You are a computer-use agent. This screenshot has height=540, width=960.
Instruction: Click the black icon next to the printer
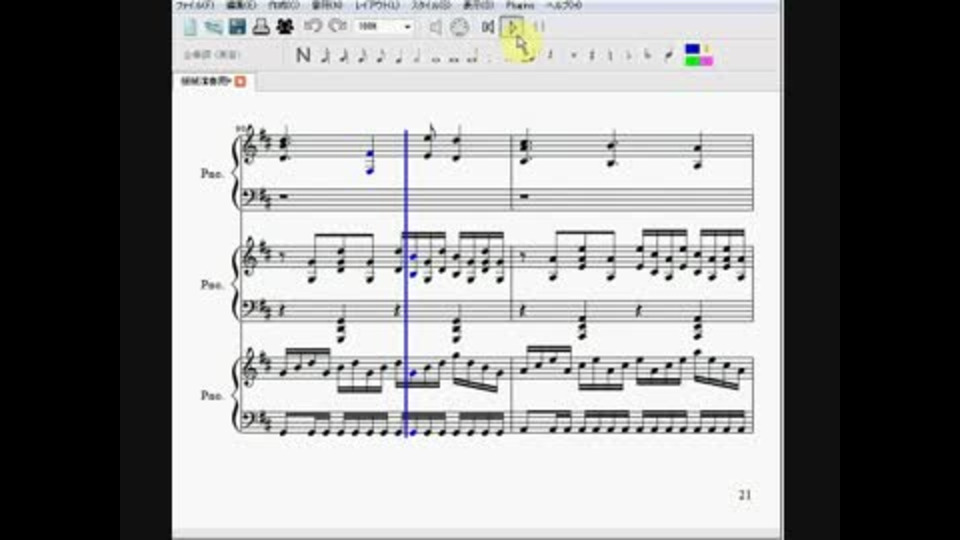click(285, 27)
